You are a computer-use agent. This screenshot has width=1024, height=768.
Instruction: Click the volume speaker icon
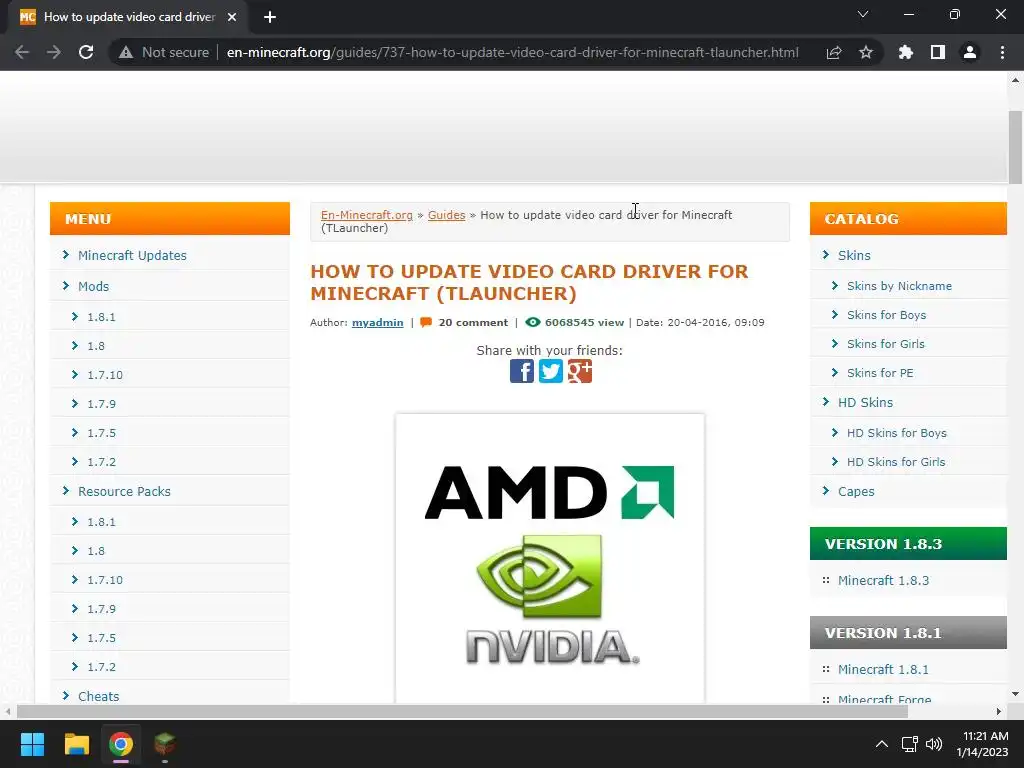pos(934,744)
